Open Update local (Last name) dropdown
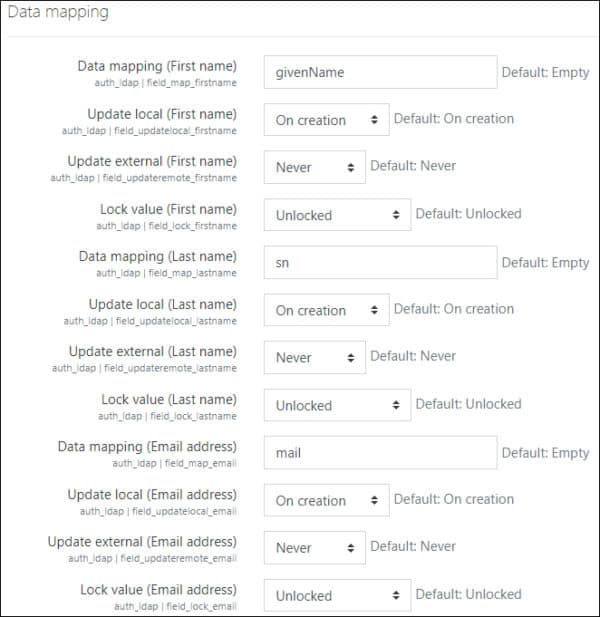Screen dimensions: 600x617 (x=326, y=310)
